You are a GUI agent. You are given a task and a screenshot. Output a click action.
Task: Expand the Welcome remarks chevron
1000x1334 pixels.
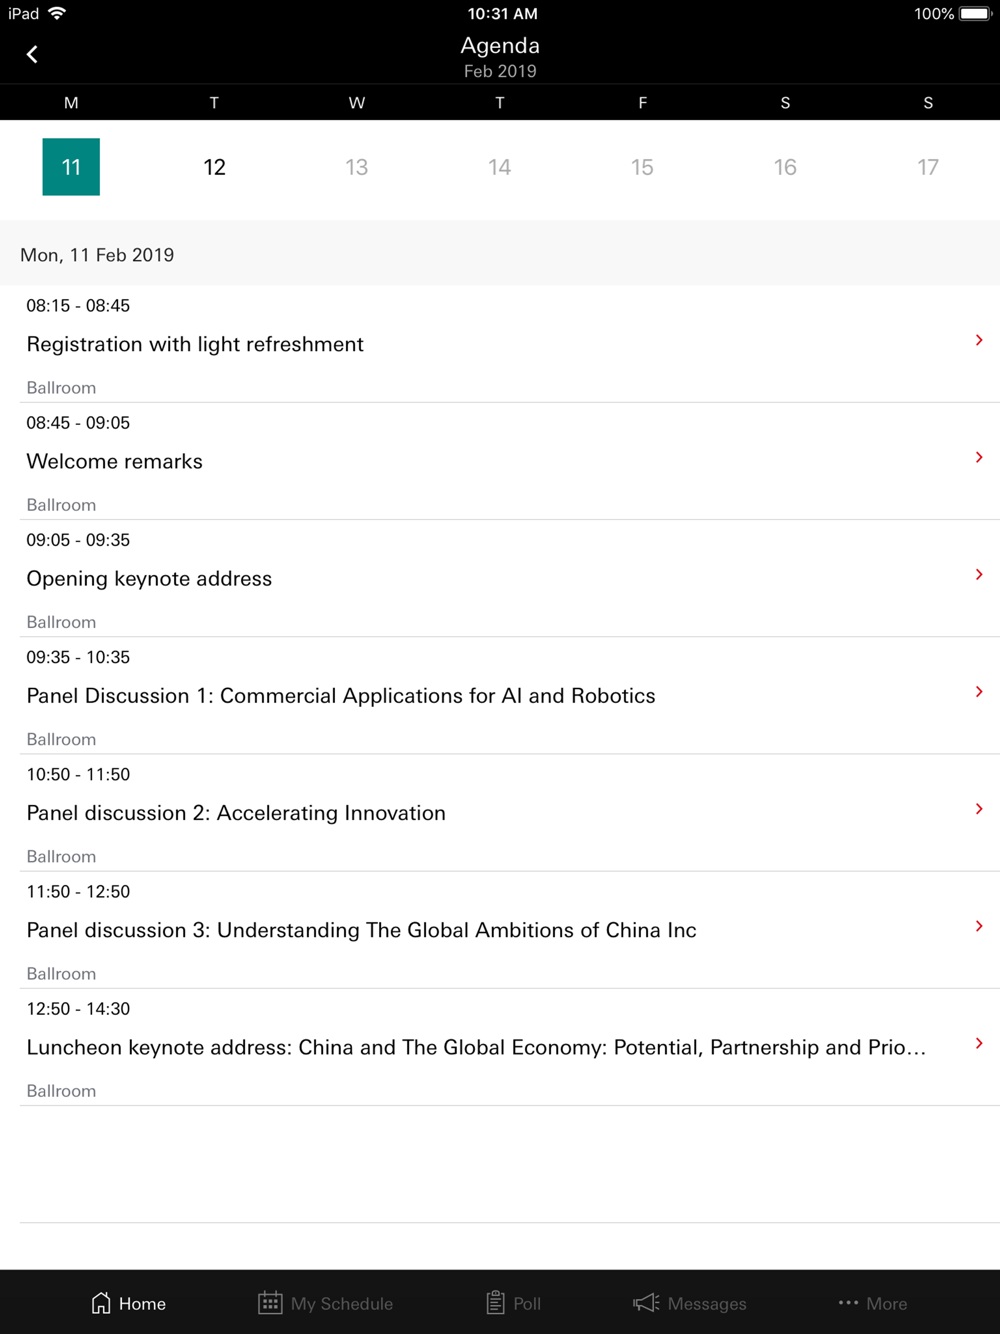pyautogui.click(x=979, y=457)
